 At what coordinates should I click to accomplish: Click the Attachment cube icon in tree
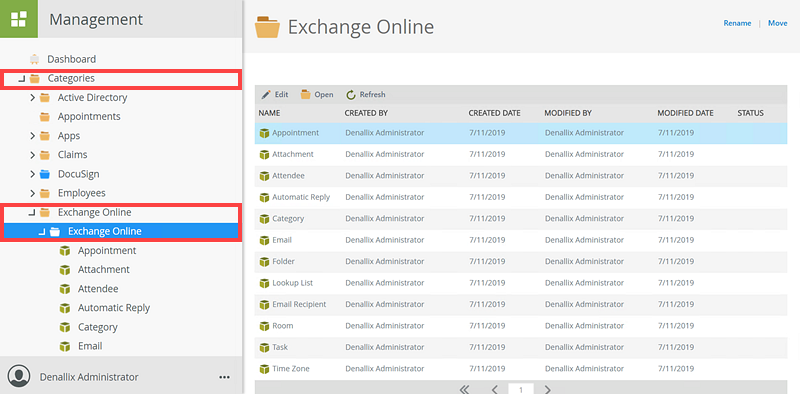tap(64, 270)
